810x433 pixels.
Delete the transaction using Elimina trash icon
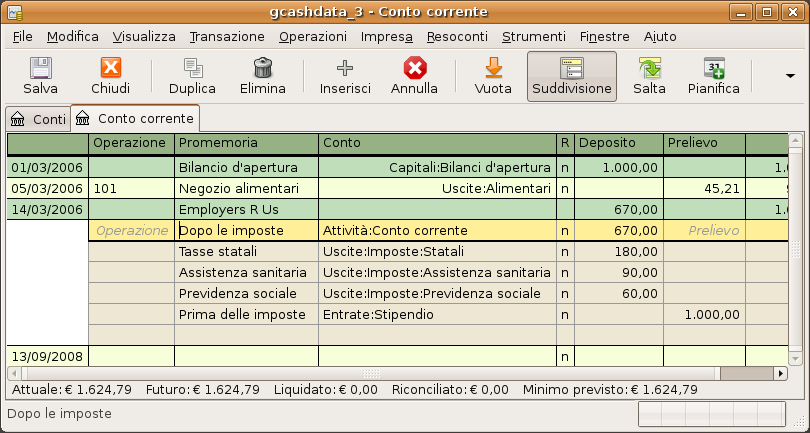point(262,68)
